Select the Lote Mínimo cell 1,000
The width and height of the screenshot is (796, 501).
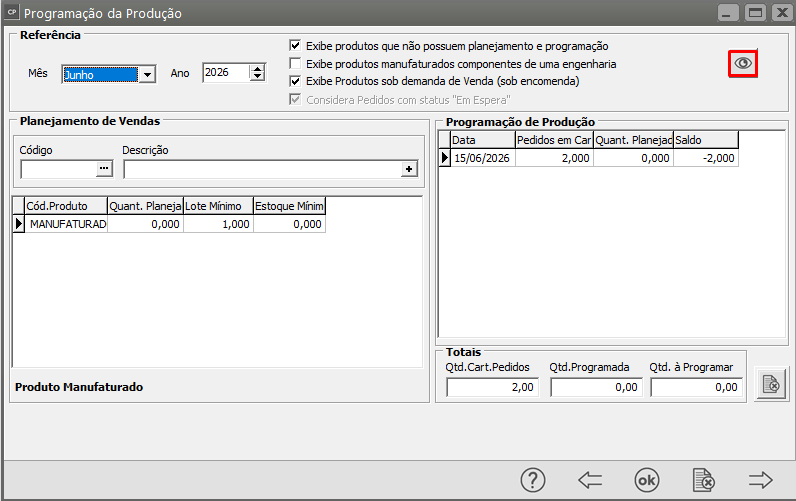click(x=218, y=224)
